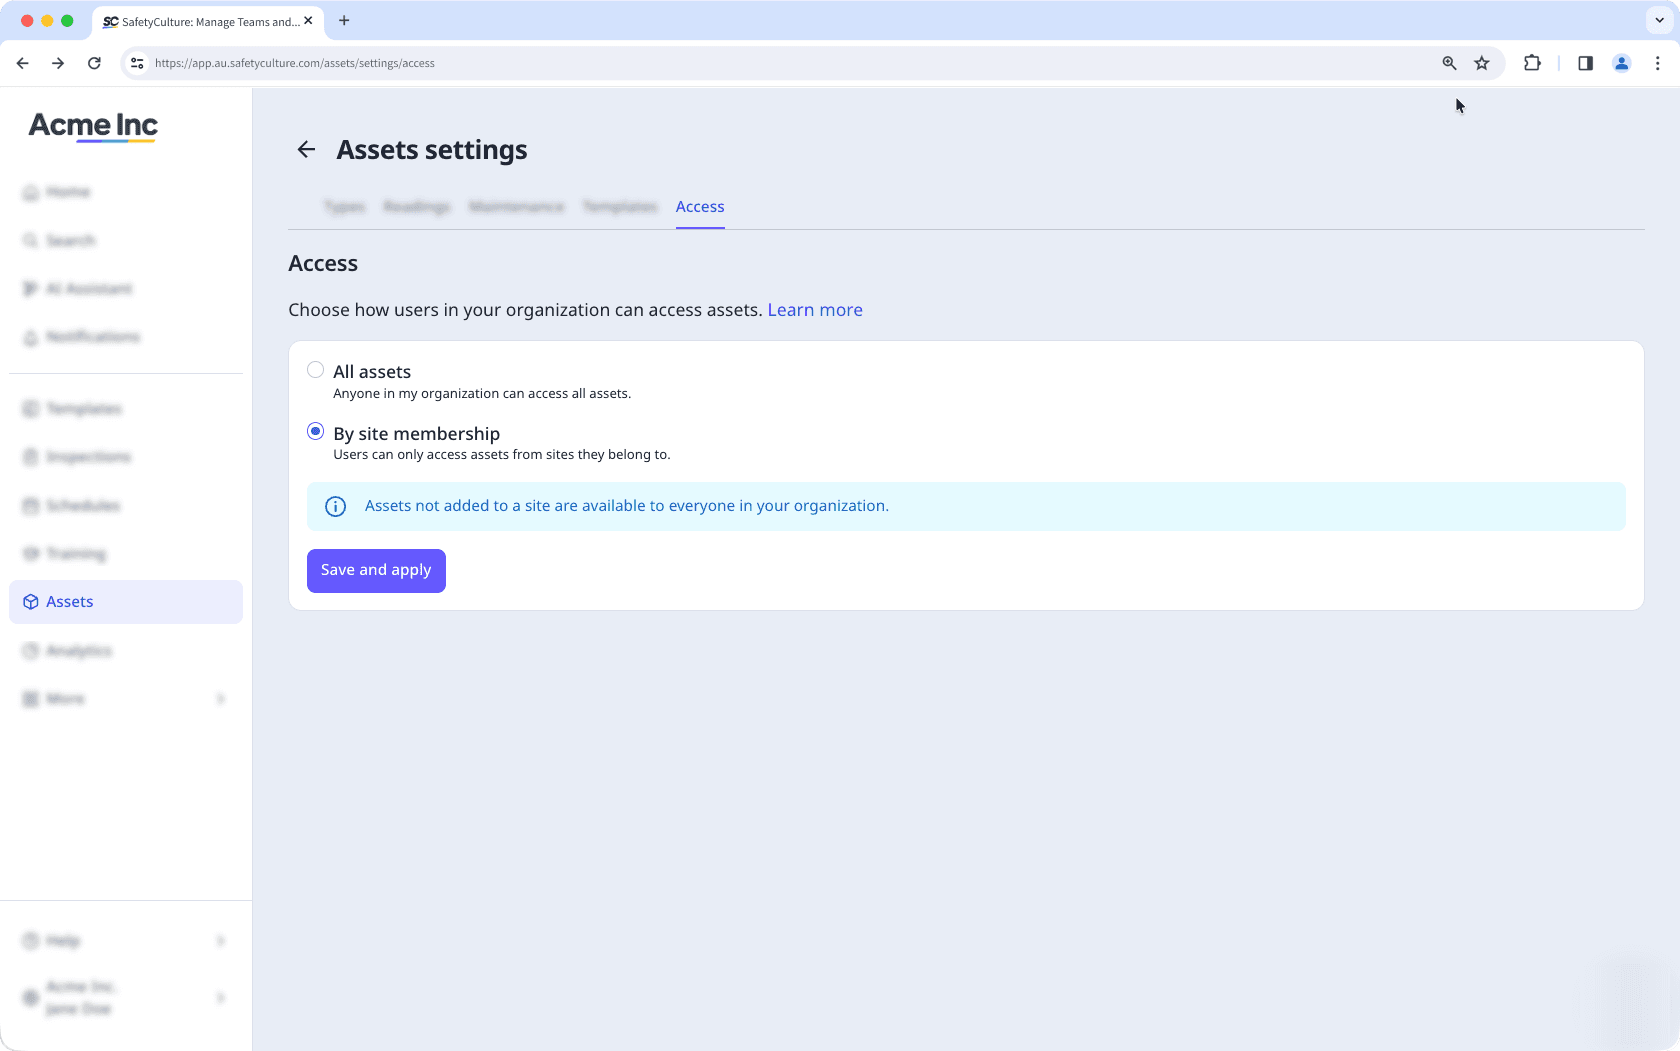Screen dimensions: 1680x1051
Task: Click the info icon in the blue banner
Action: (335, 506)
